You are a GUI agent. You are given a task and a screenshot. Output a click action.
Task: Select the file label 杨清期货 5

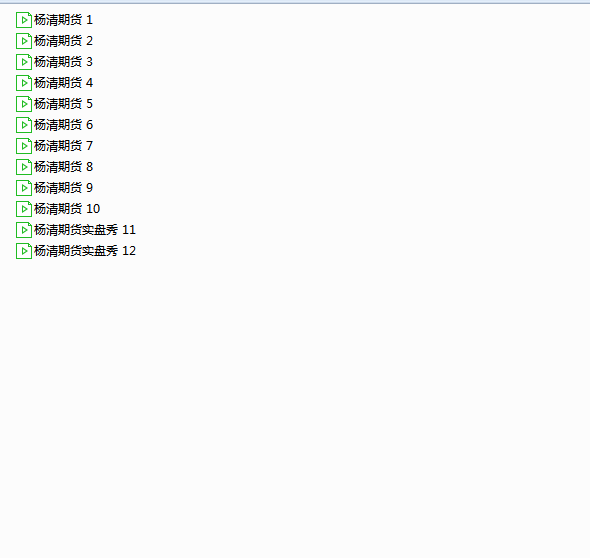(x=63, y=104)
